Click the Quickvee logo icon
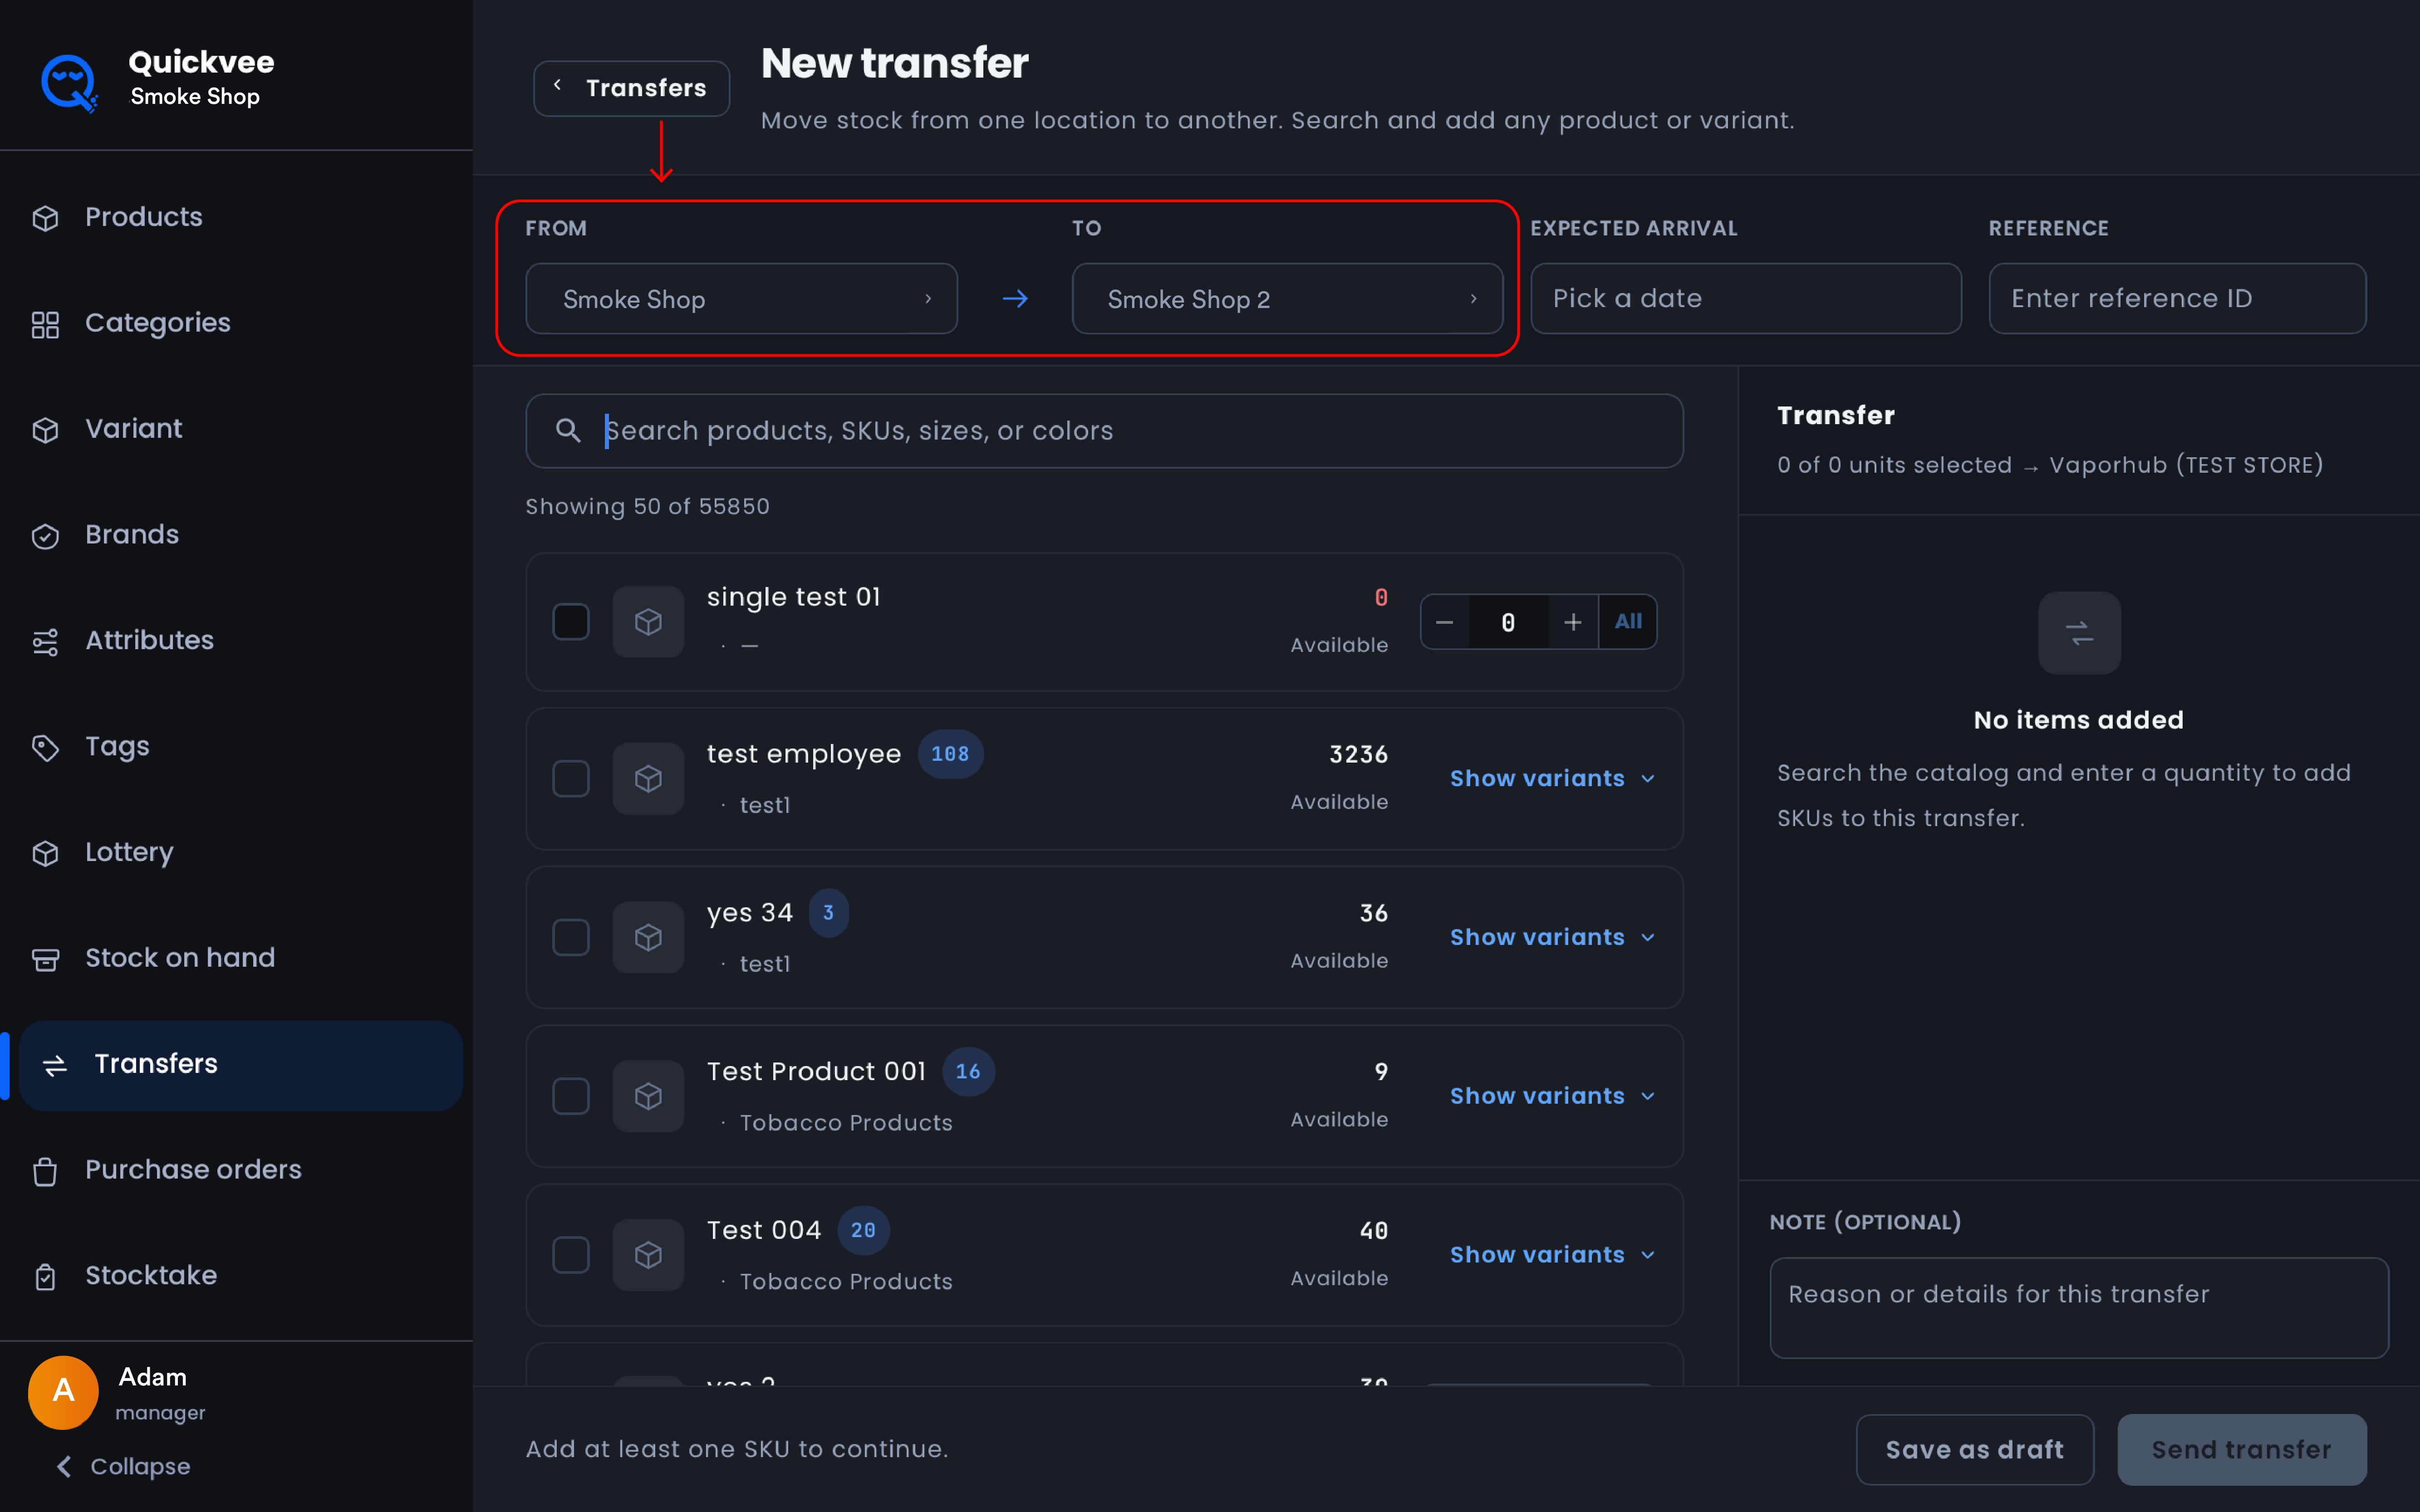Viewport: 2420px width, 1512px height. click(69, 82)
